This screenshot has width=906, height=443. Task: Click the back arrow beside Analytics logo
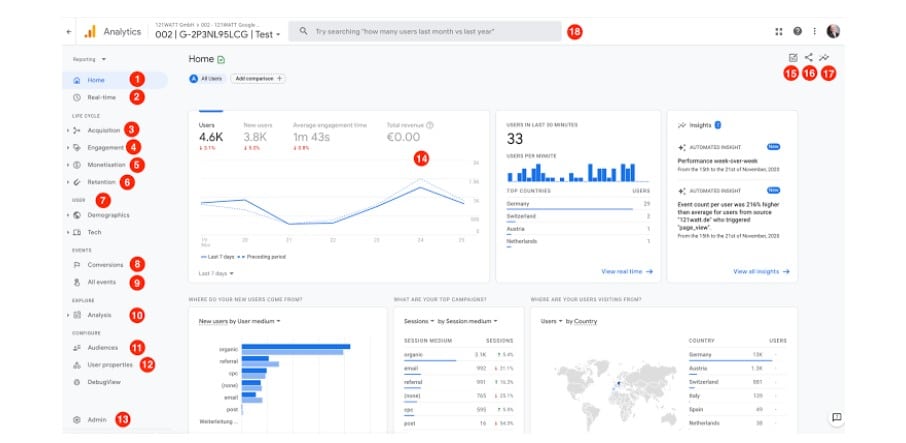tap(68, 32)
